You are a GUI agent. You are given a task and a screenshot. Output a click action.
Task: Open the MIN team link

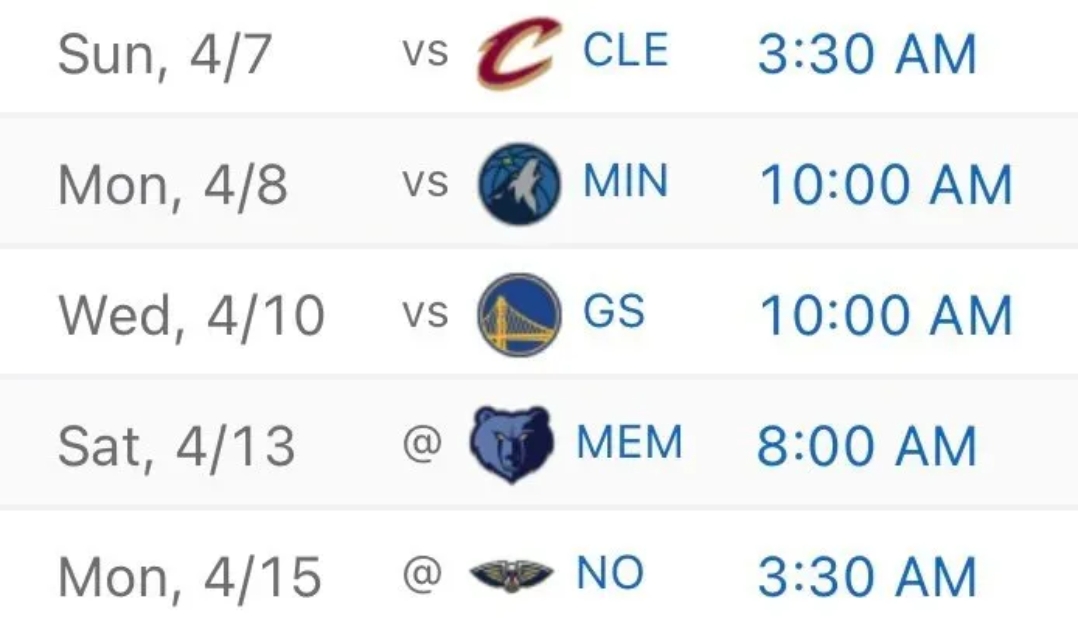coord(625,181)
